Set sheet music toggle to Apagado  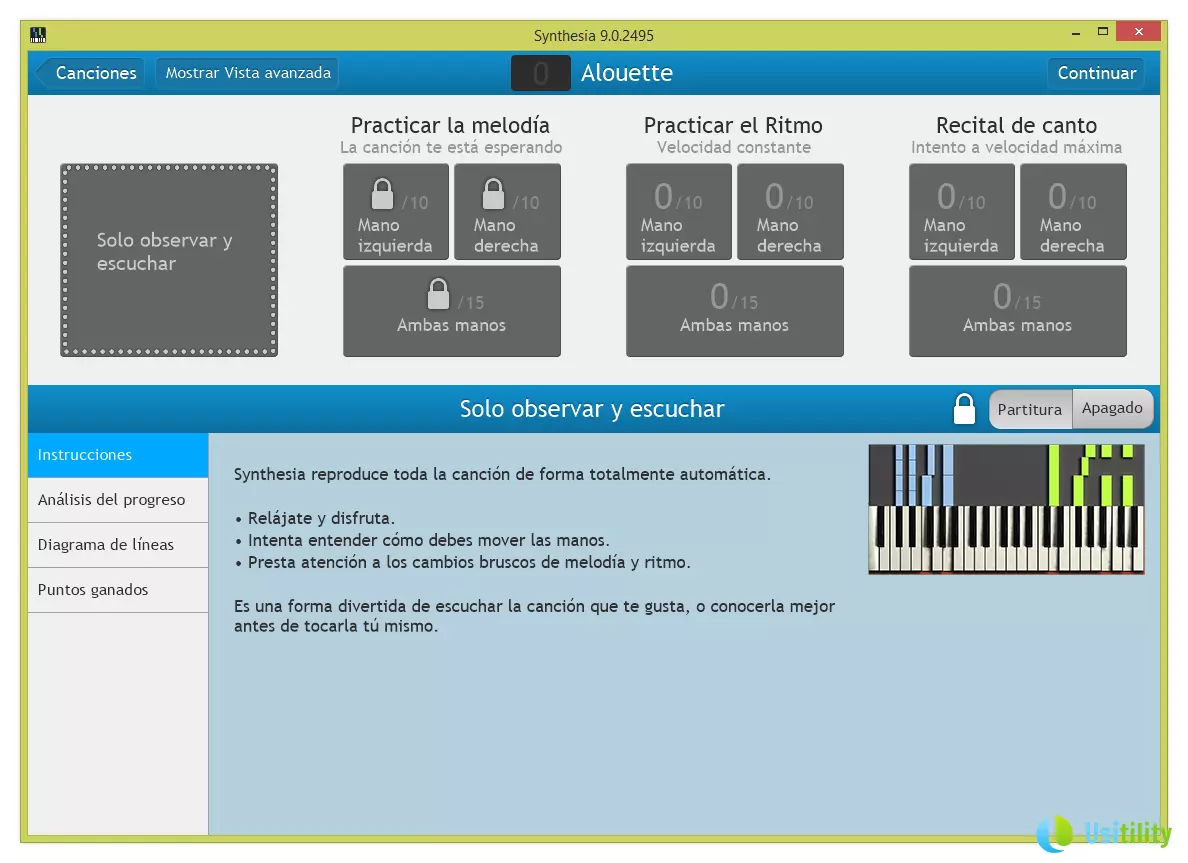click(x=1112, y=408)
